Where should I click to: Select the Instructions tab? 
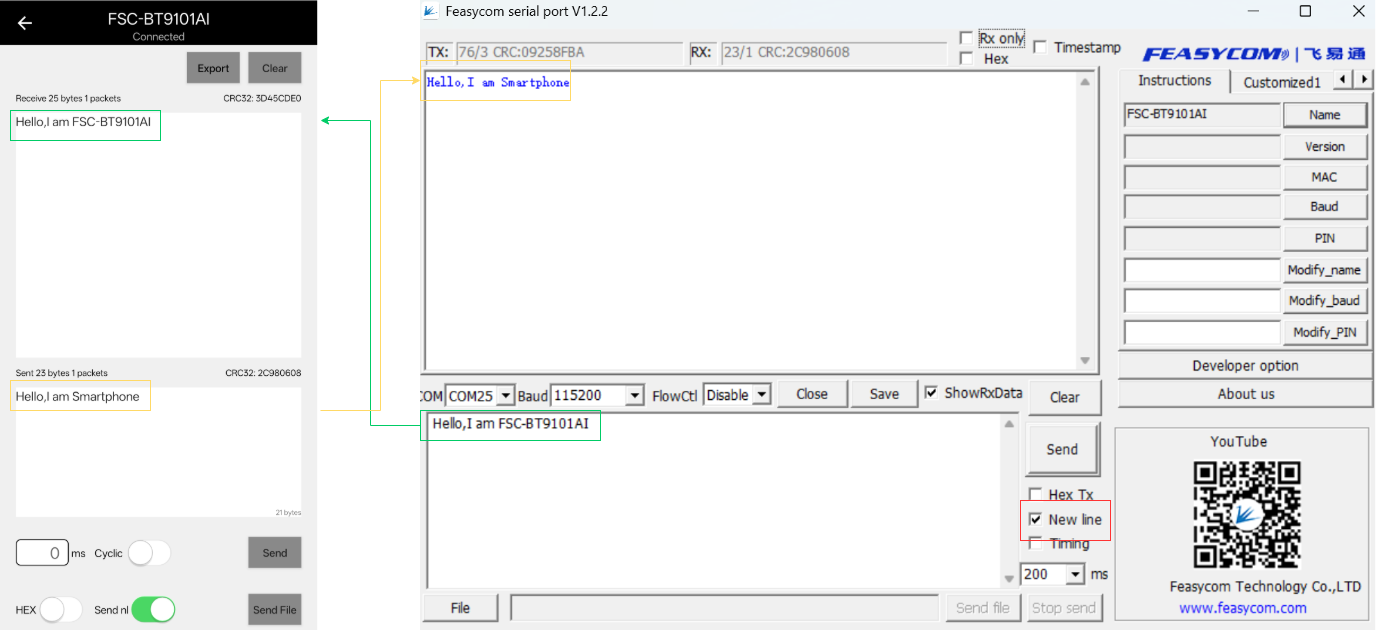1173,80
